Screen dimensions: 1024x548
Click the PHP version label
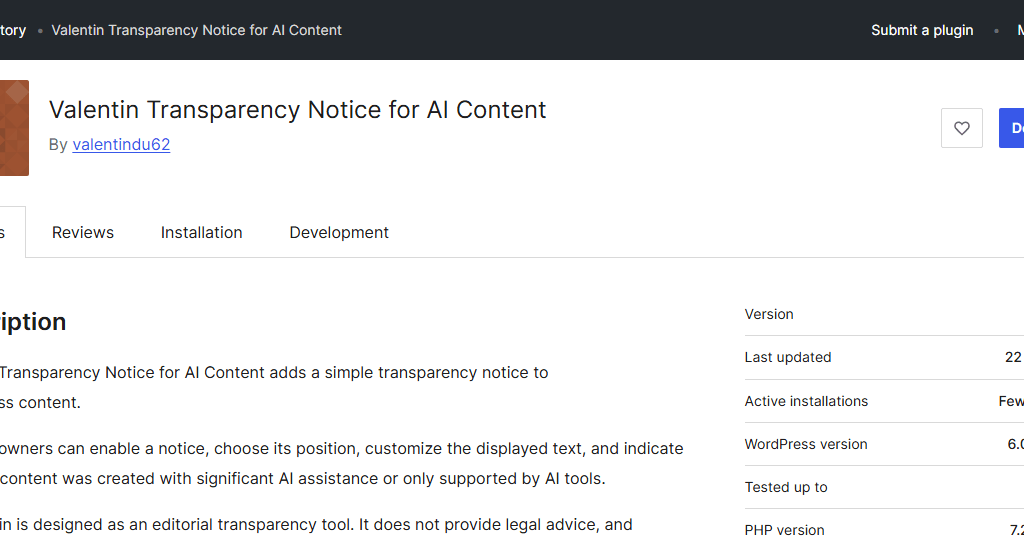click(x=784, y=530)
